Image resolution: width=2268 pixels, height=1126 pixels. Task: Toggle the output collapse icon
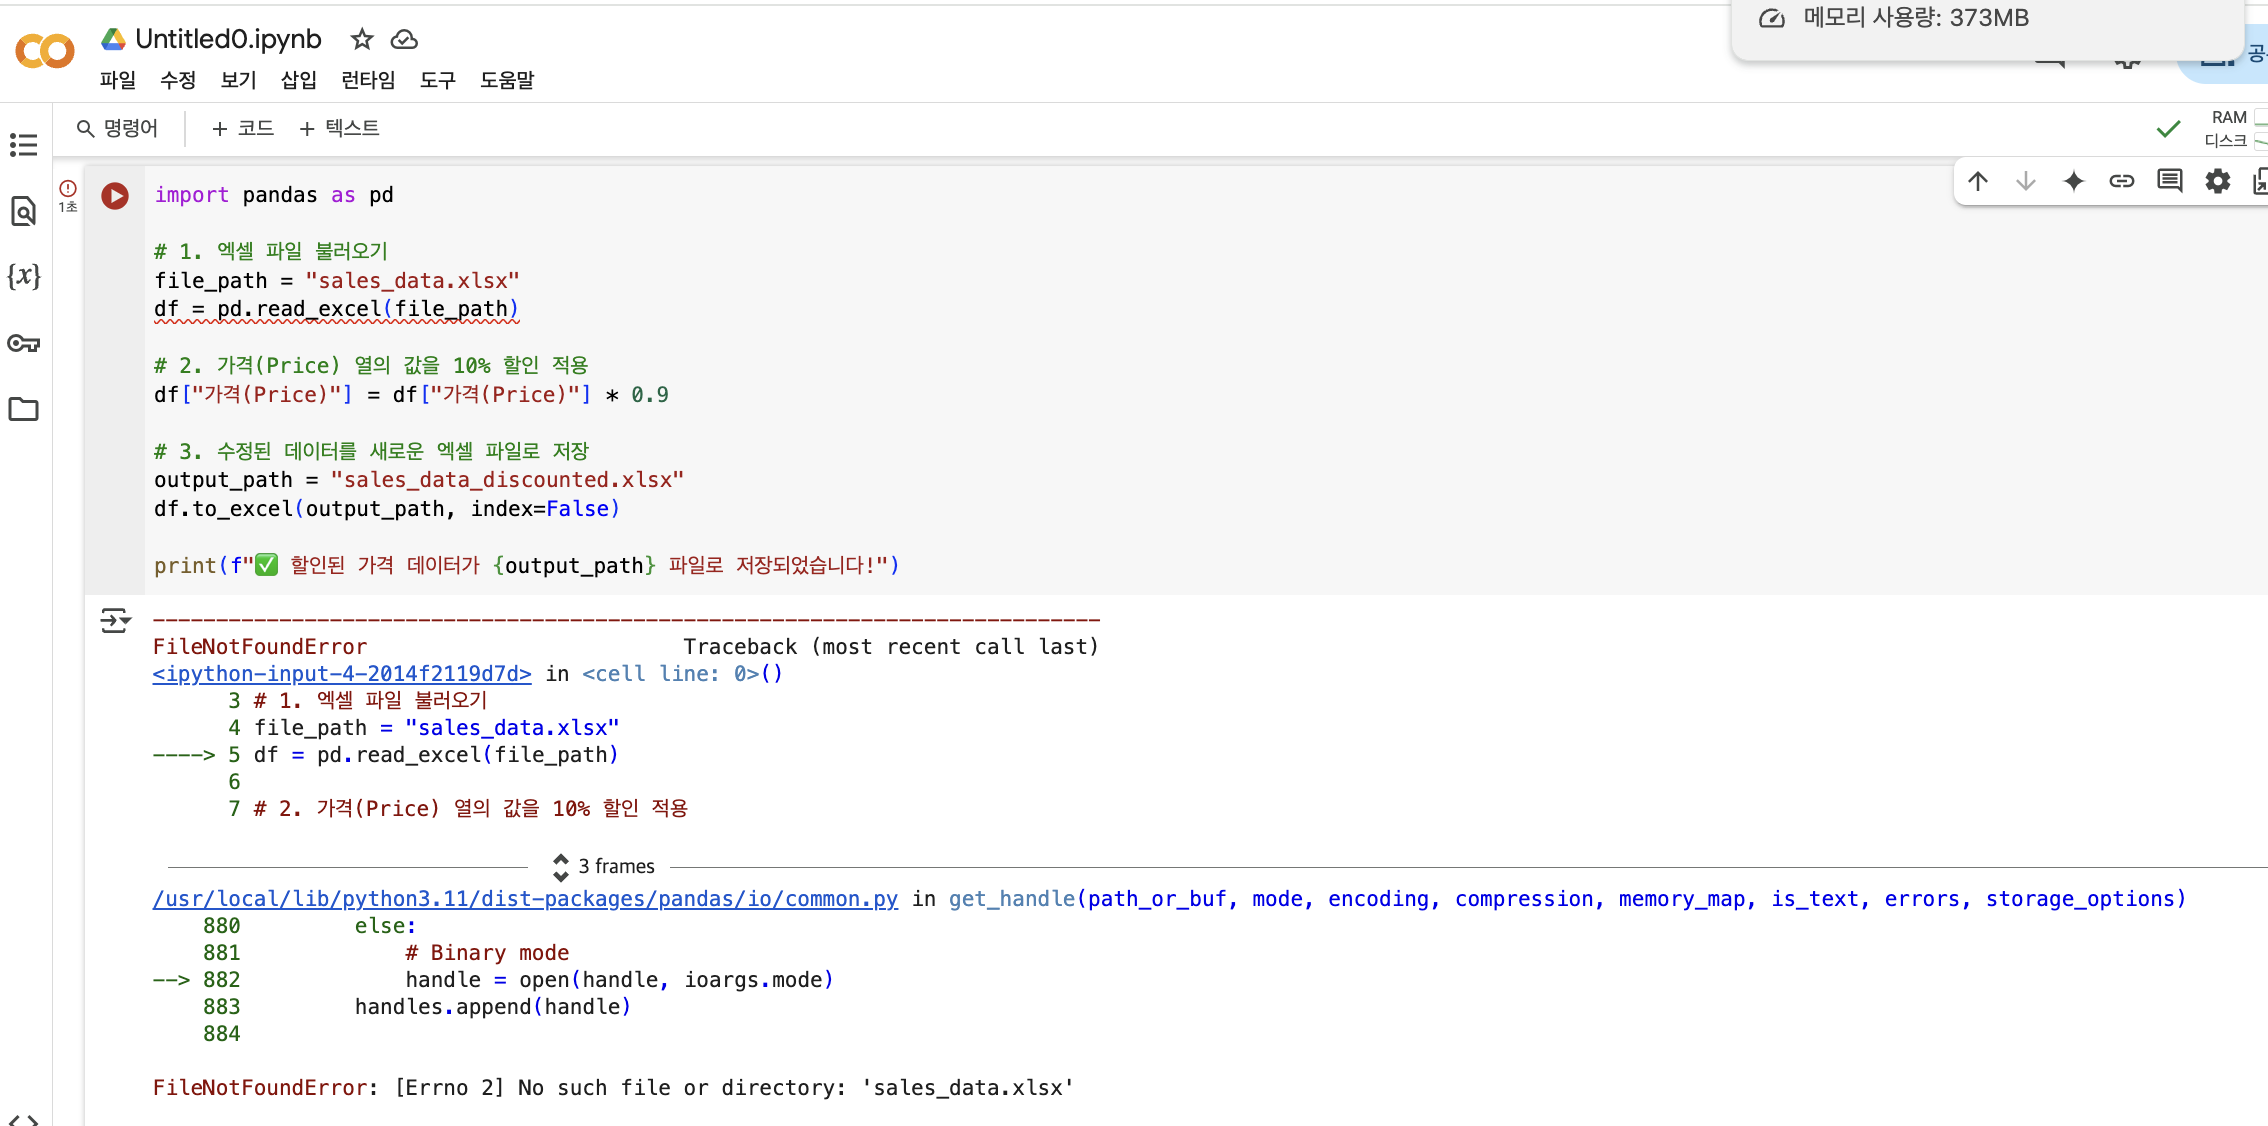tap(115, 621)
